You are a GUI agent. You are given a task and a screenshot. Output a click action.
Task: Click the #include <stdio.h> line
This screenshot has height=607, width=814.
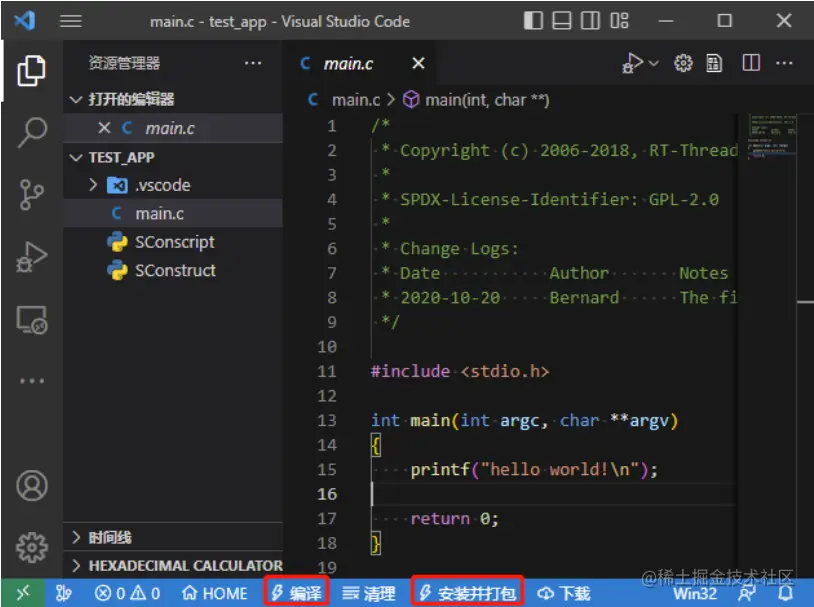[459, 371]
